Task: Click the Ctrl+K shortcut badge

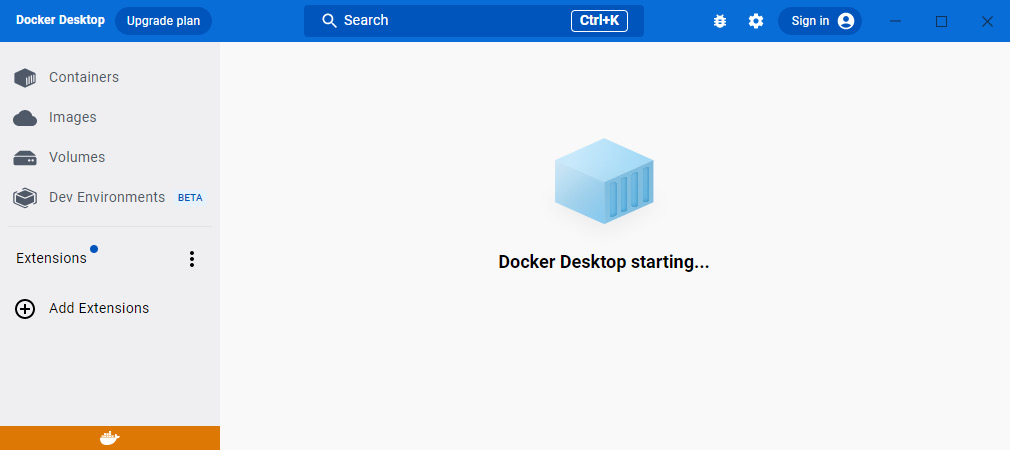Action: coord(599,21)
